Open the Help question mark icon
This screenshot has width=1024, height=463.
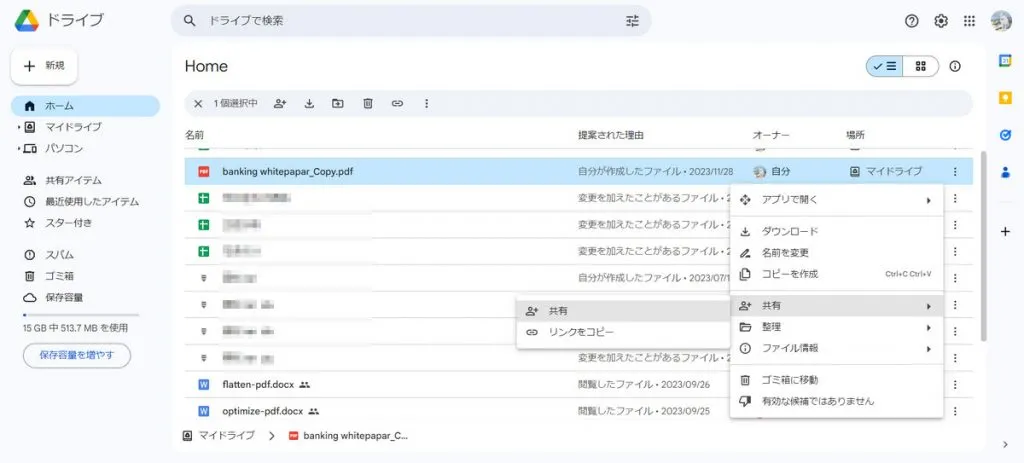(x=912, y=21)
